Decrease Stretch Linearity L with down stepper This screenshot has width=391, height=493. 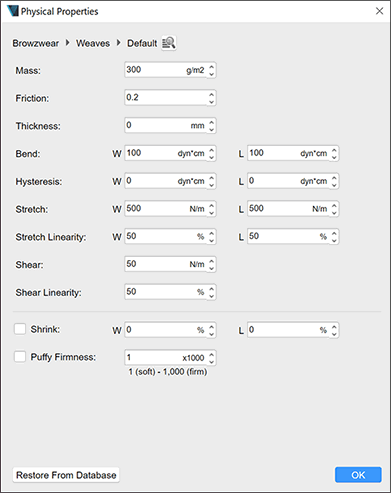[x=334, y=240]
